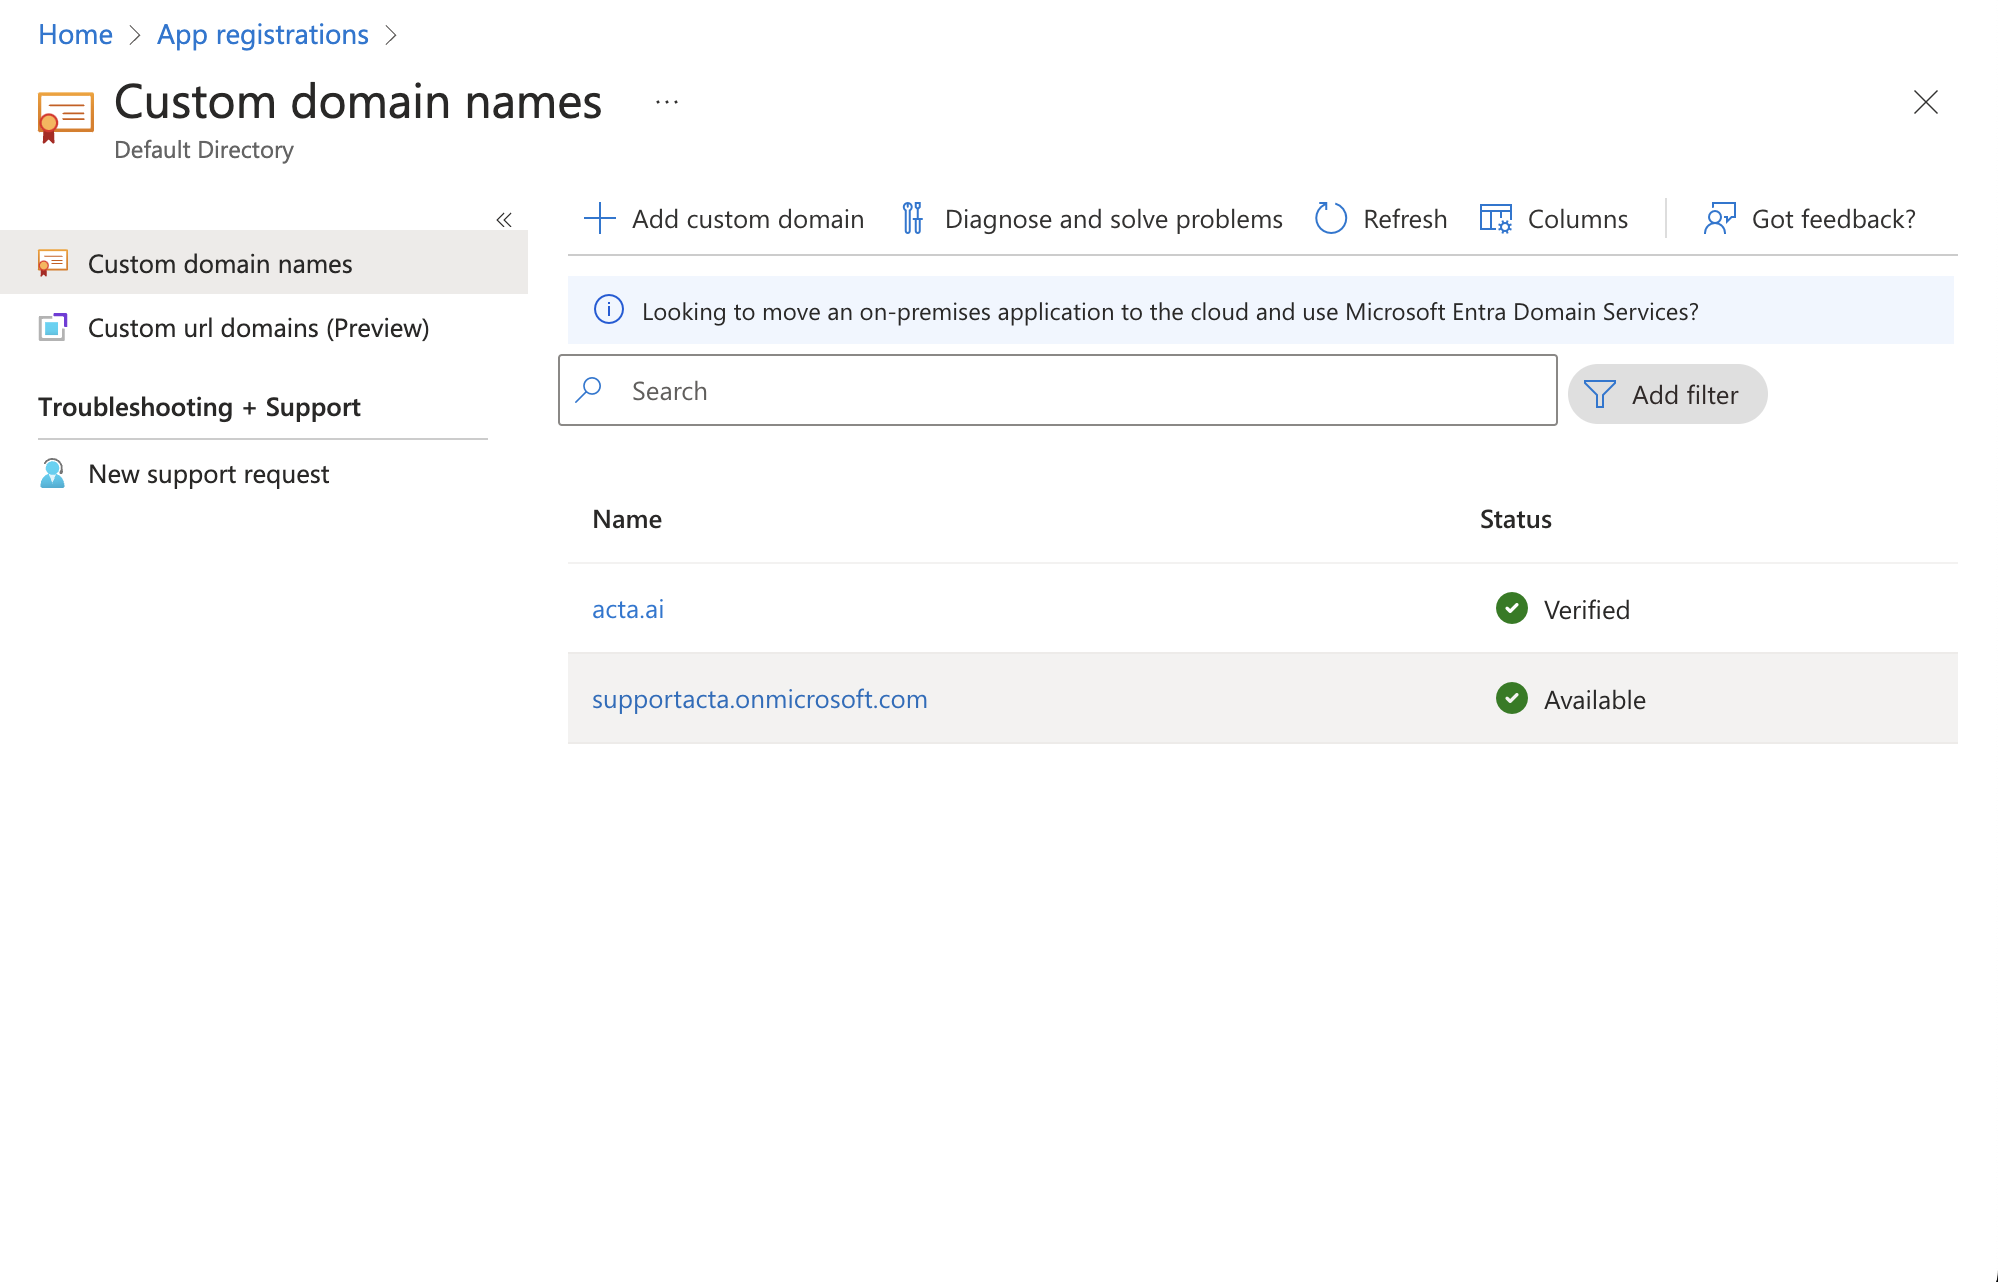Click the Name column header
The width and height of the screenshot is (1998, 1282).
click(x=627, y=519)
